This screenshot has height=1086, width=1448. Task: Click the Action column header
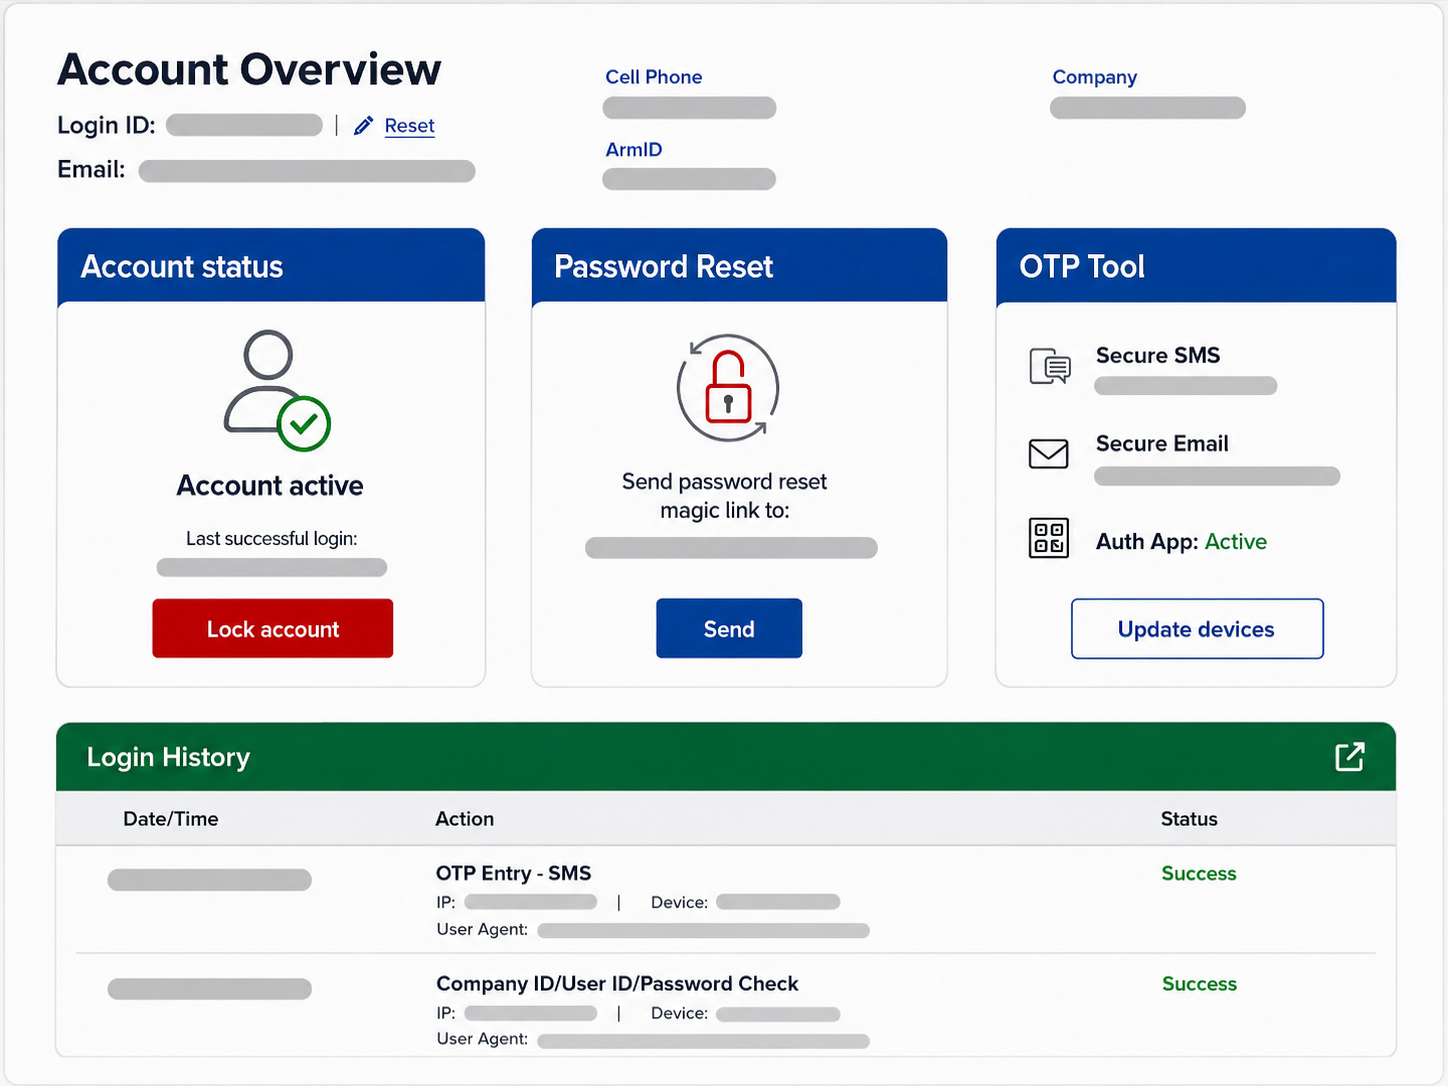pos(465,819)
